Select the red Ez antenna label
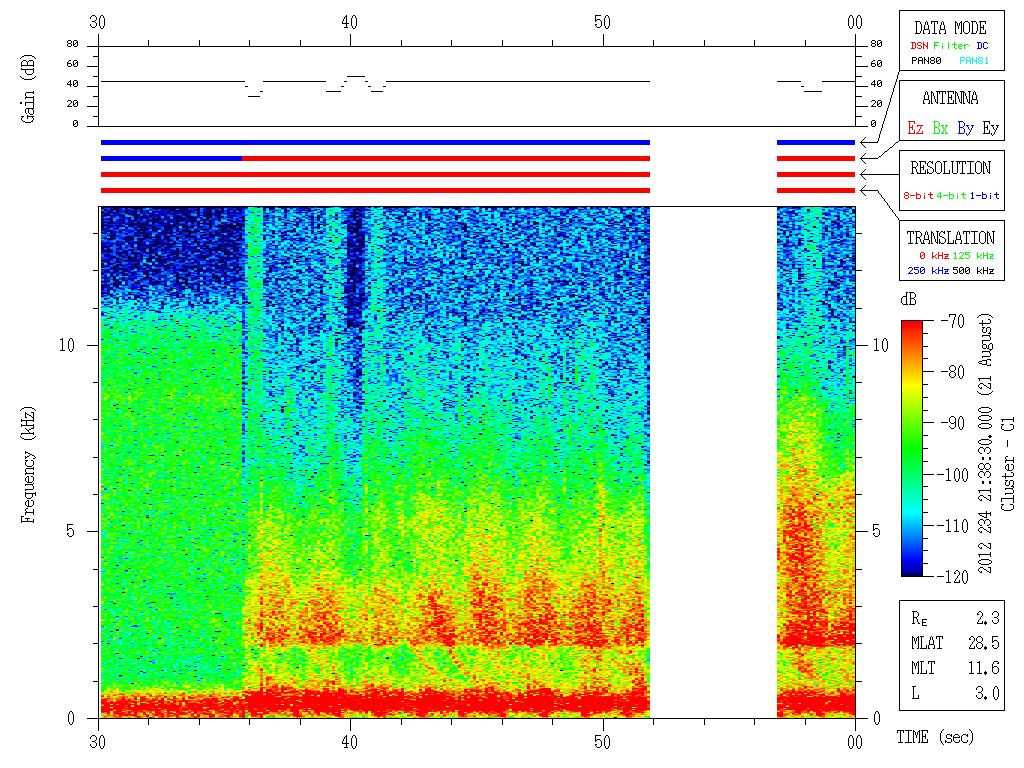Image resolution: width=1024 pixels, height=768 pixels. pos(915,128)
